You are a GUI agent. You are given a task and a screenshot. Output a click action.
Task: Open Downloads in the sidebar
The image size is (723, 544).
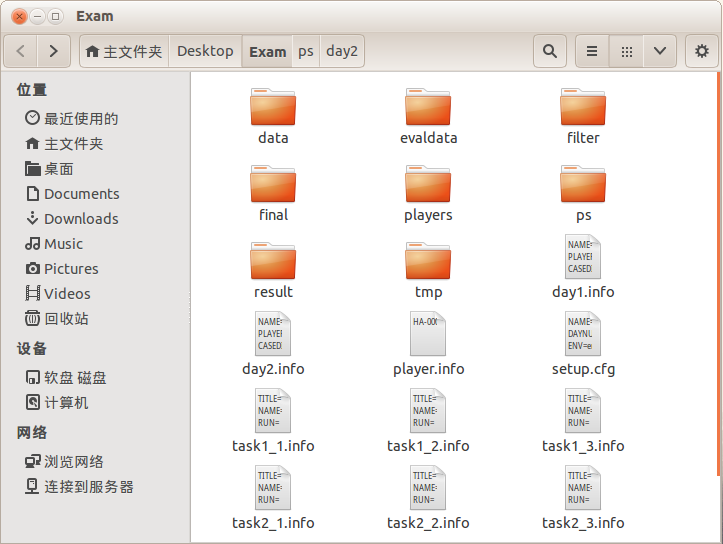pyautogui.click(x=81, y=218)
